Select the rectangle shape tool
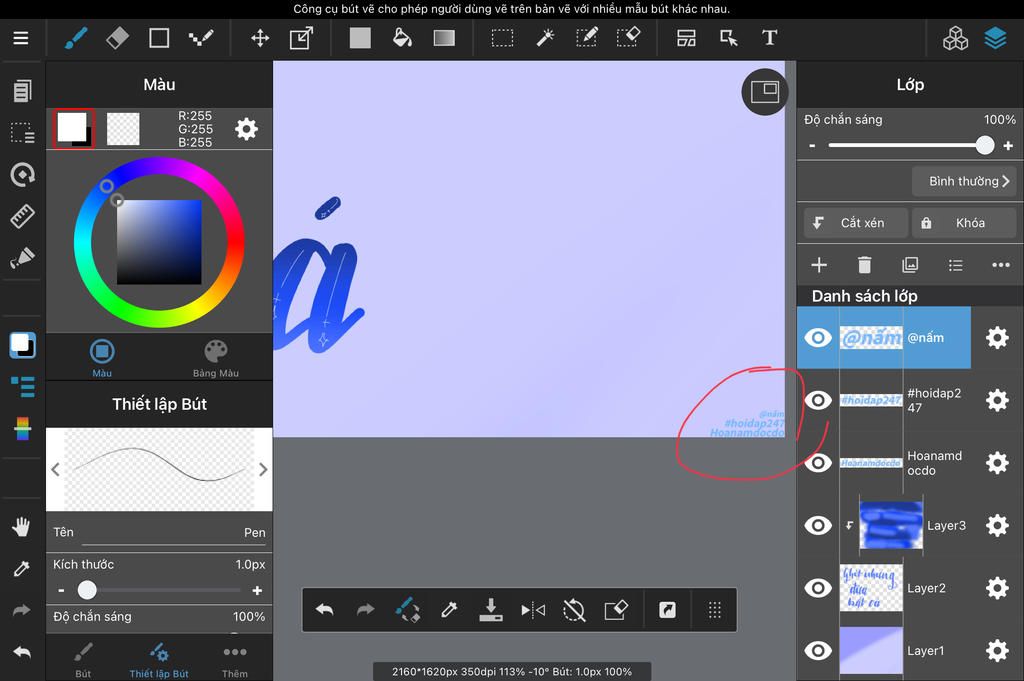Image resolution: width=1024 pixels, height=681 pixels. pos(159,38)
